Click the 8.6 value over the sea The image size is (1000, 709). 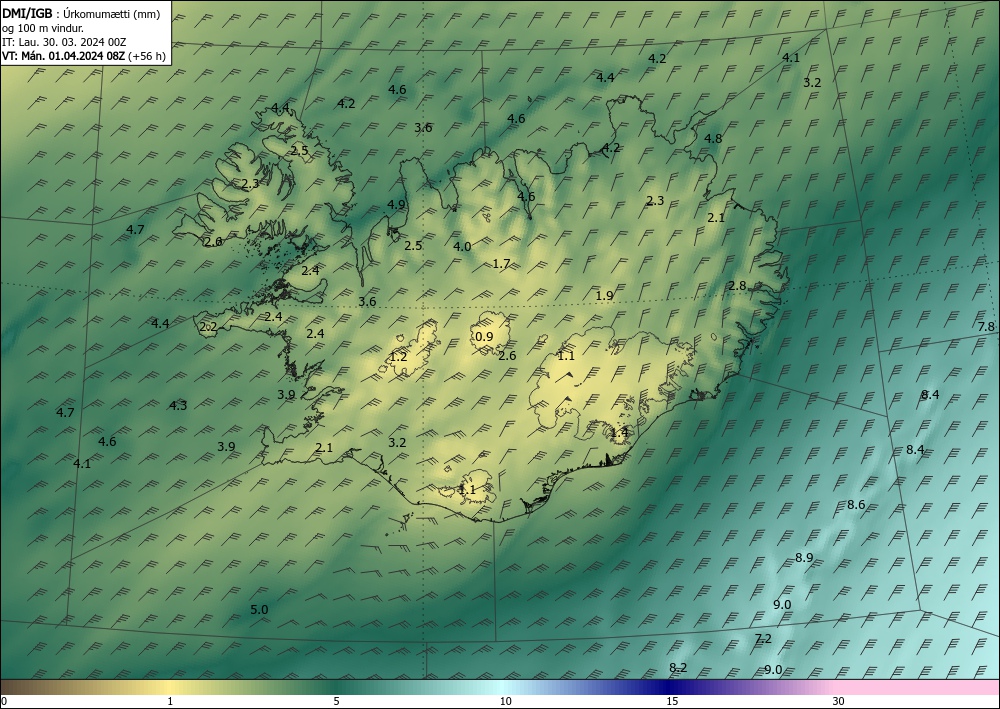(x=856, y=505)
